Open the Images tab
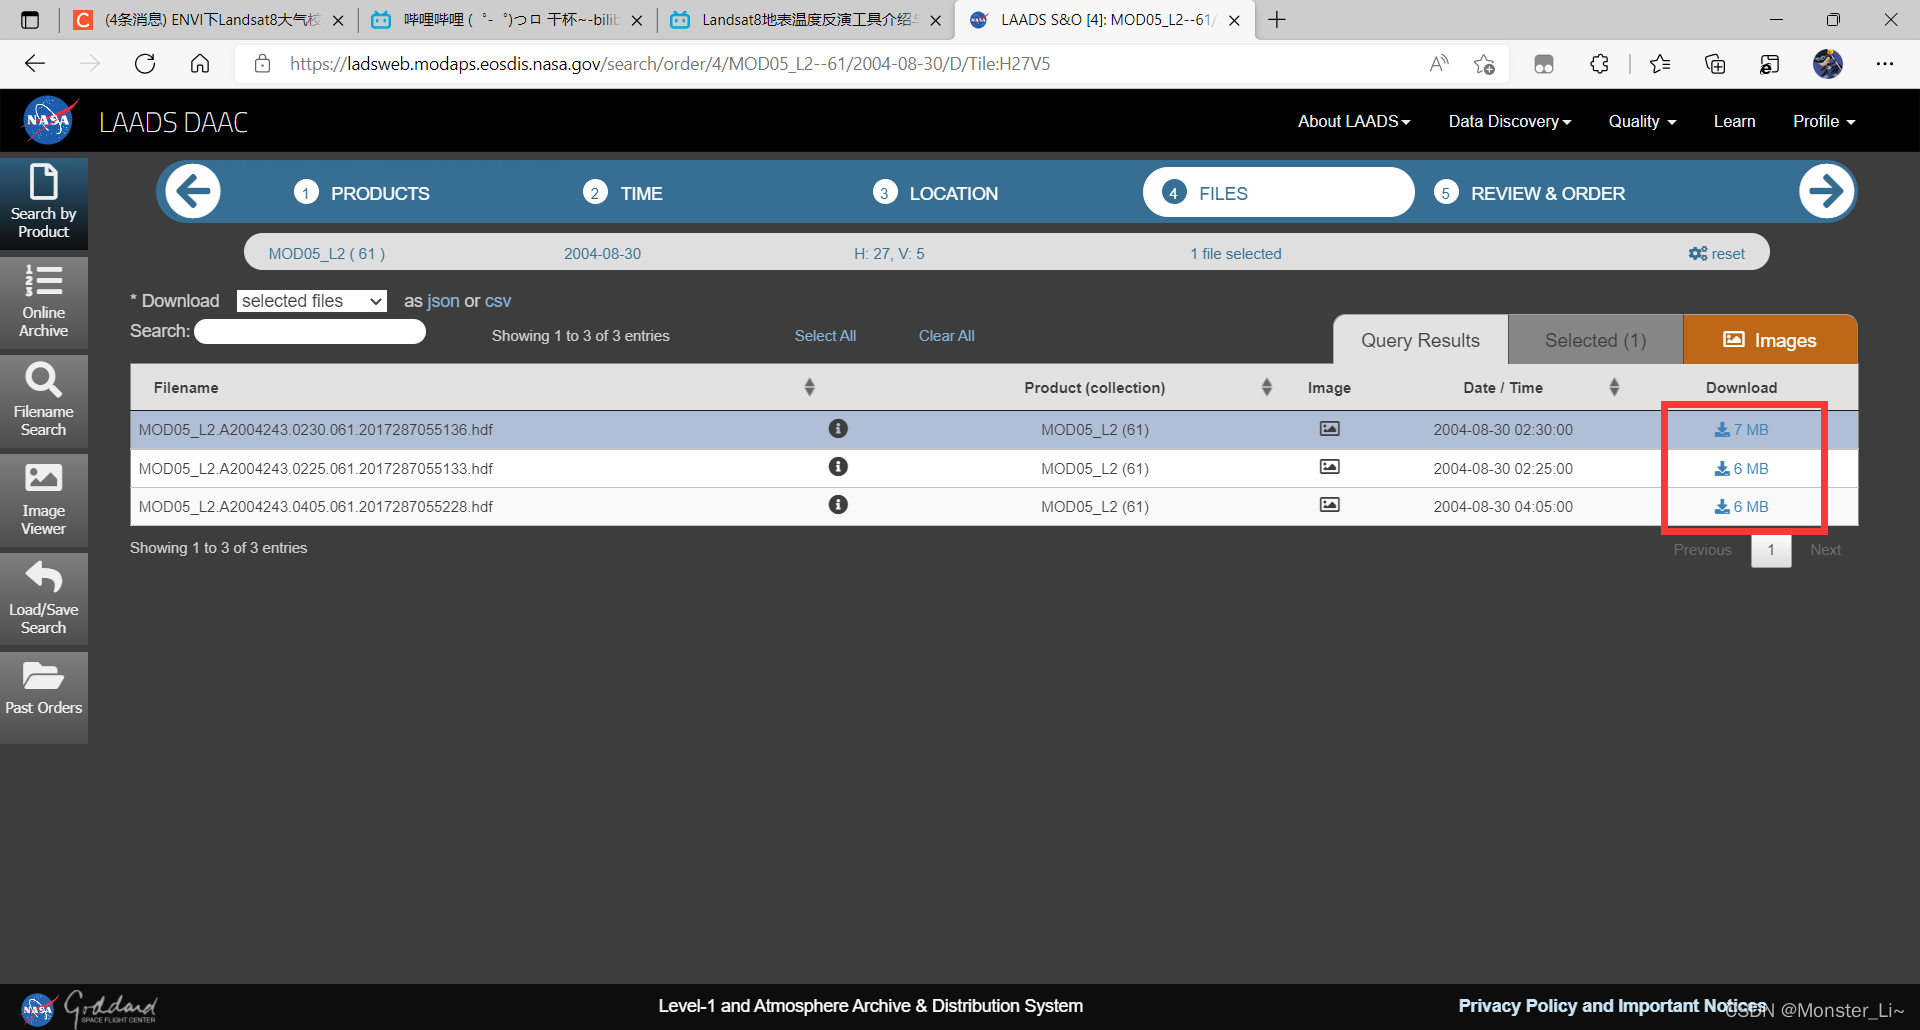The width and height of the screenshot is (1920, 1030). pyautogui.click(x=1770, y=340)
